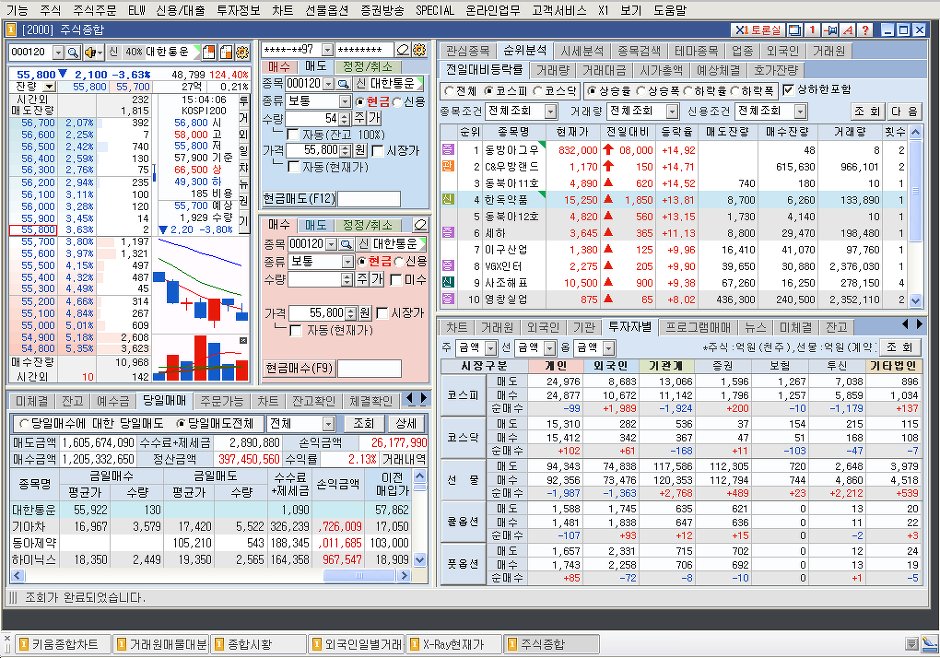Check 시장가 in the 매도 order form
The height and width of the screenshot is (658, 940).
pos(377,150)
